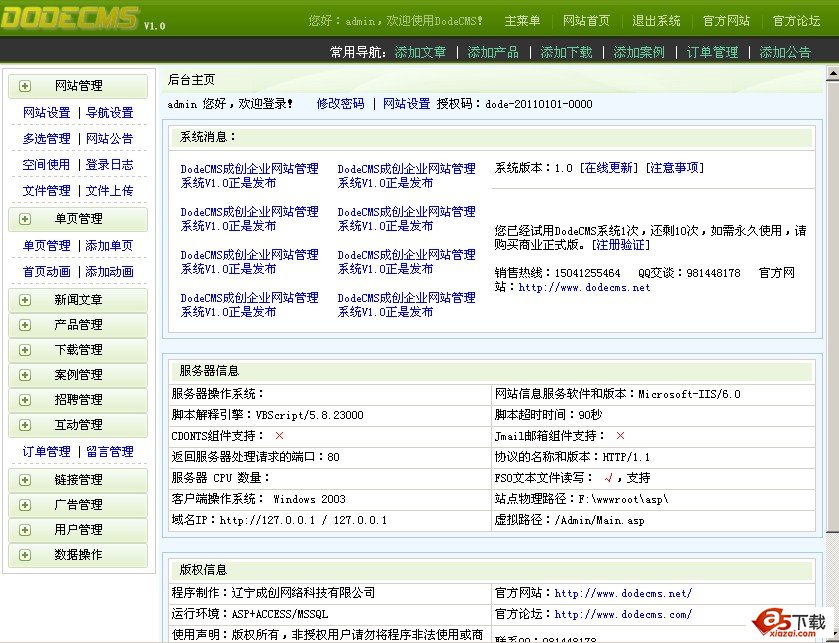Click plus icon beside 下载管理
839x643 pixels.
(x=25, y=350)
